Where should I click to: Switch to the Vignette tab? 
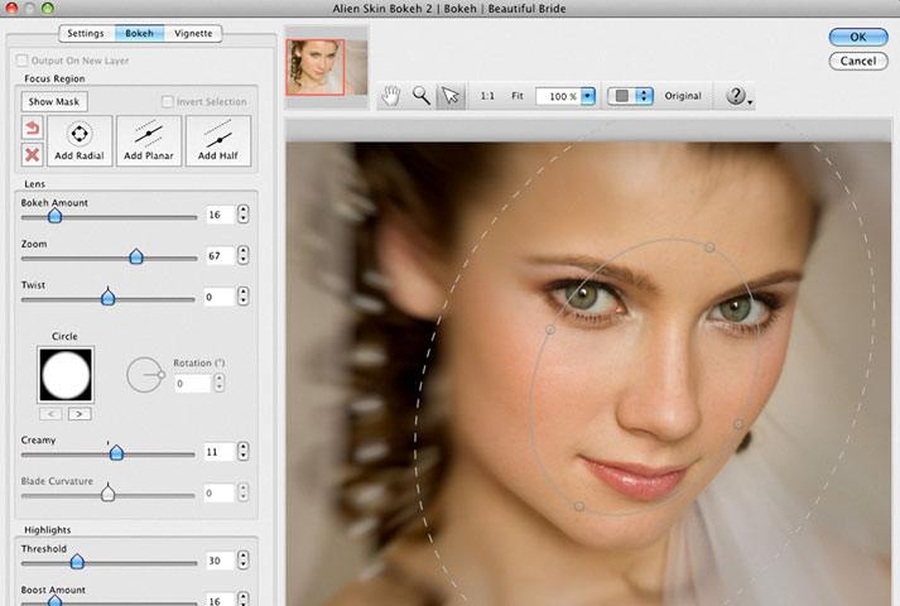click(x=193, y=33)
